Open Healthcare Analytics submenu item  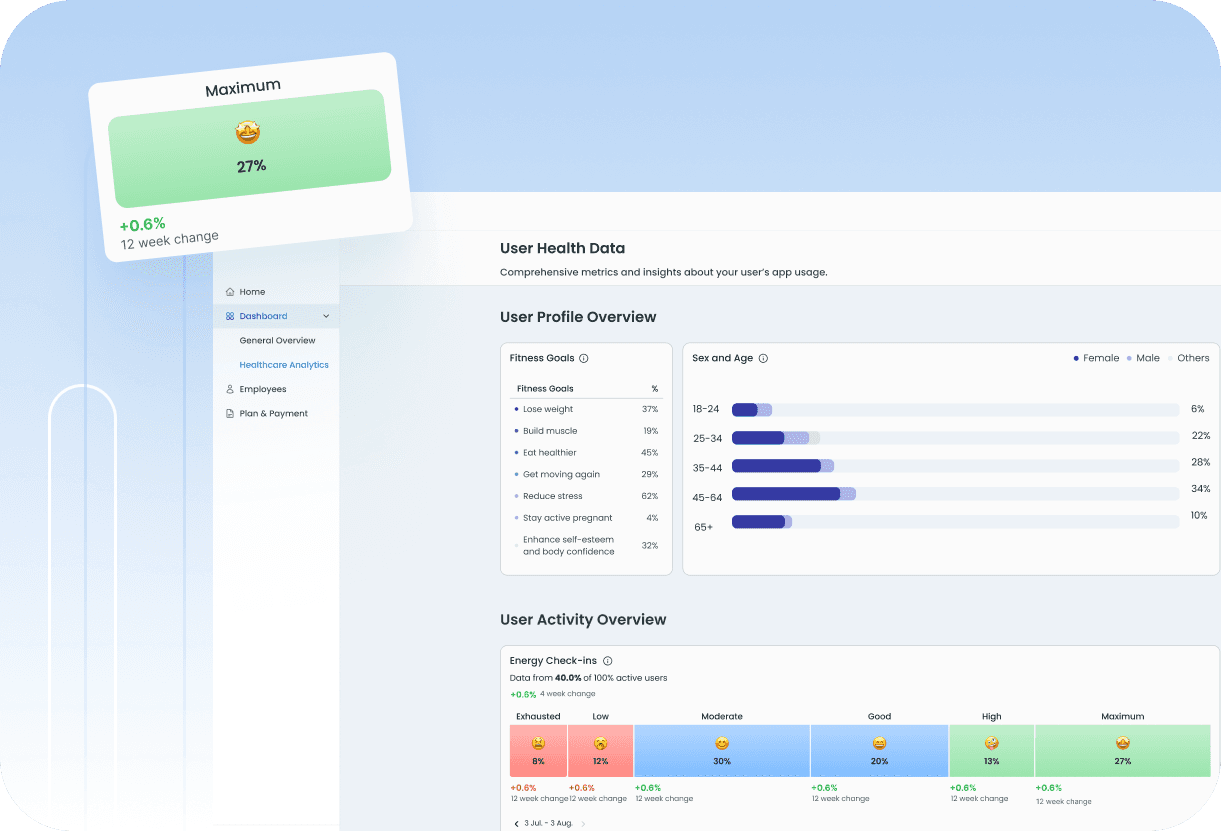[284, 365]
